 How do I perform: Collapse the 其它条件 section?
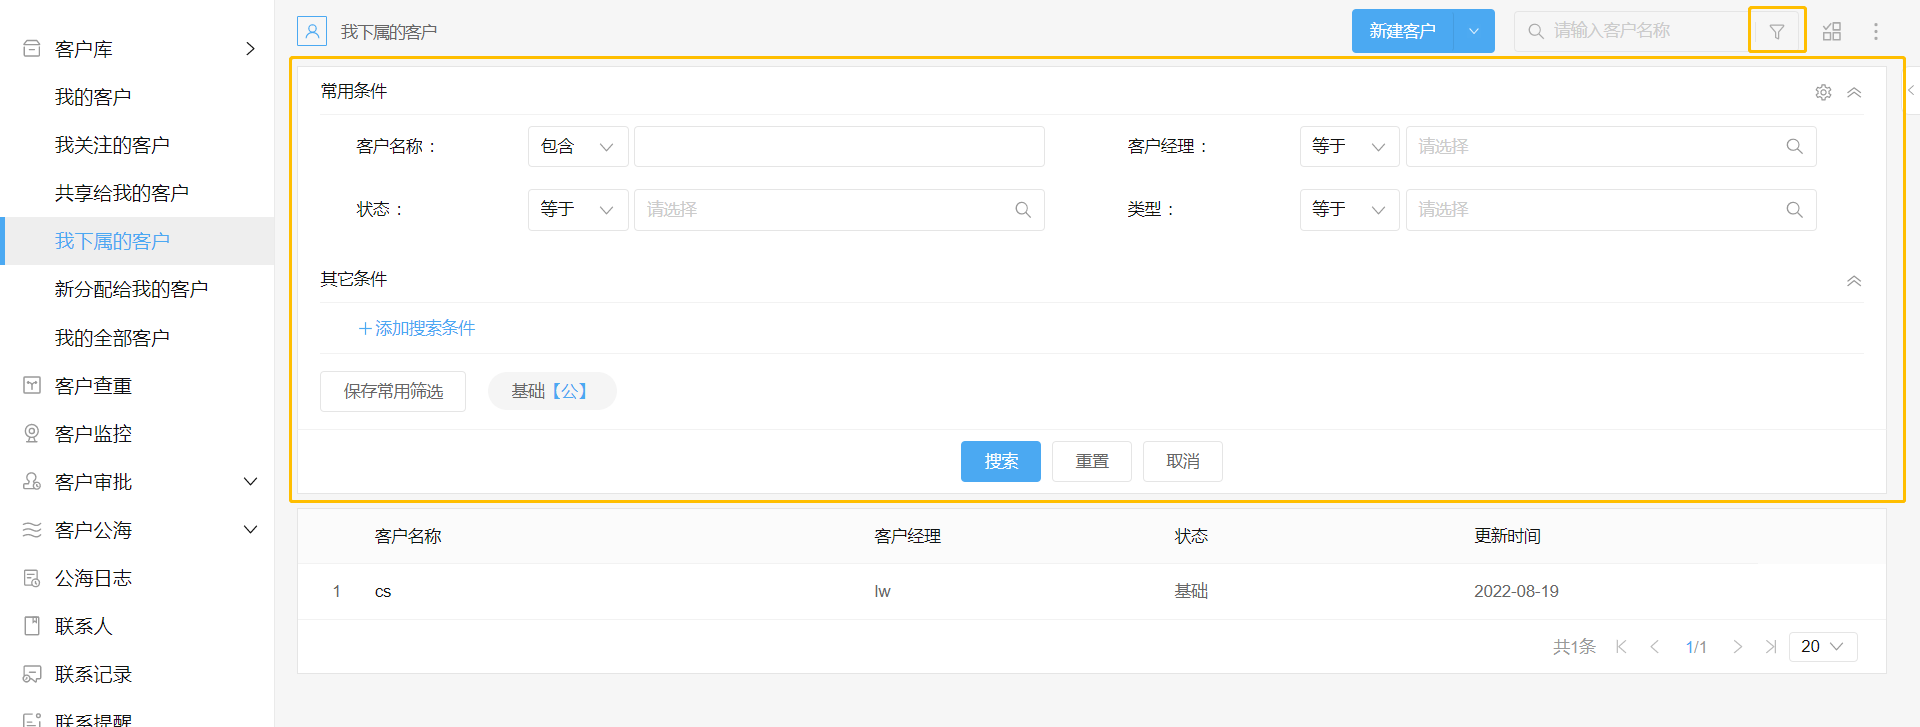[x=1853, y=281]
